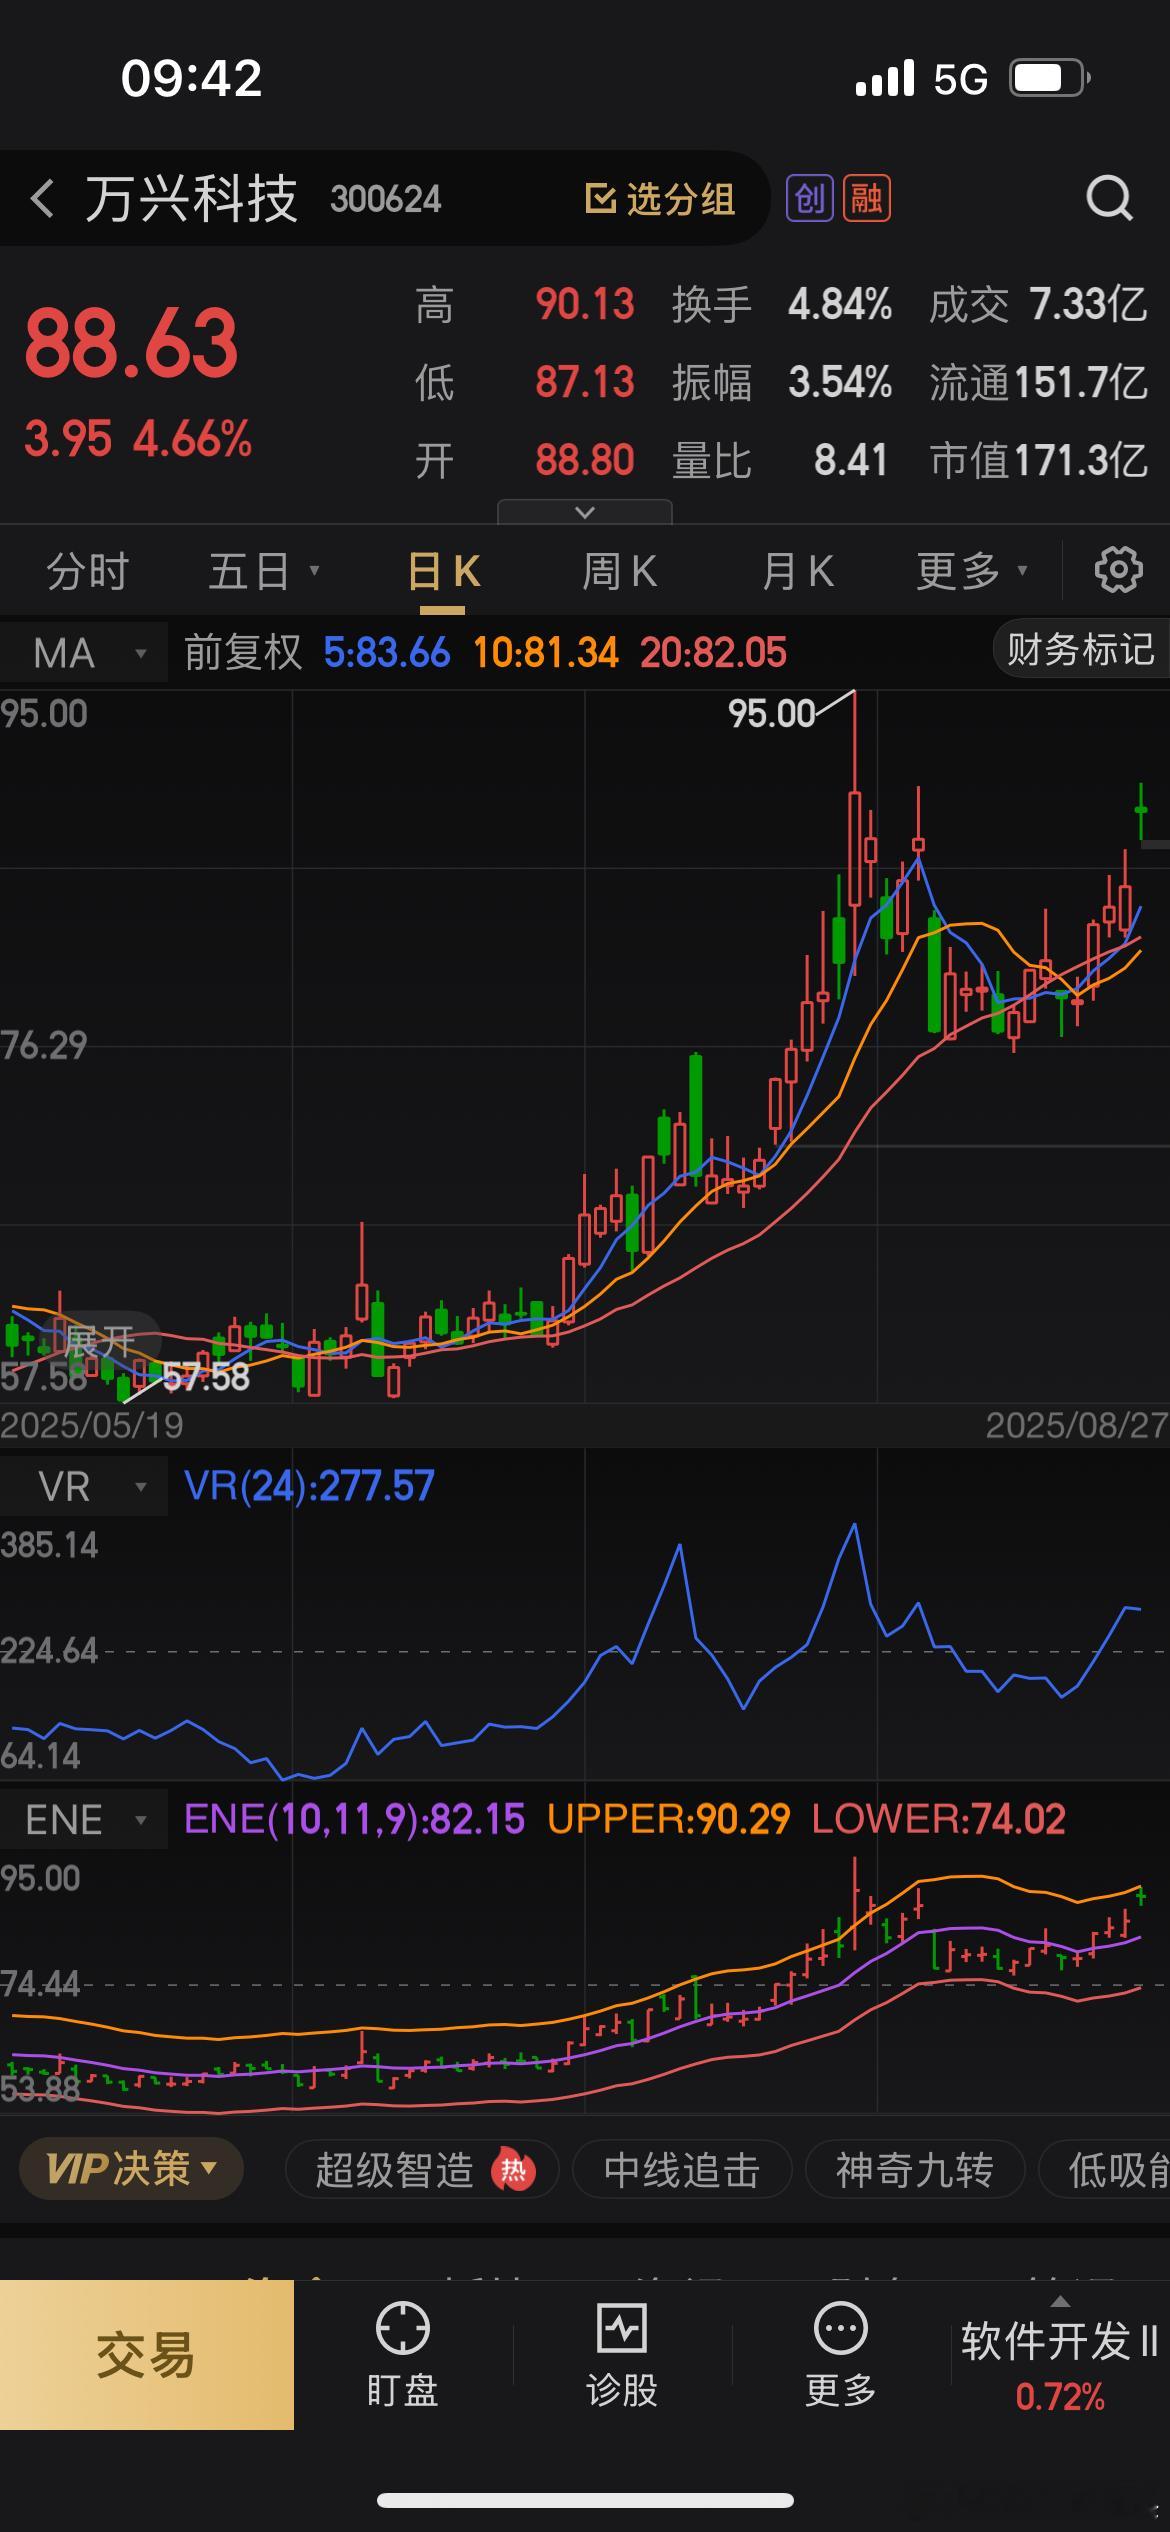Expand 软件开发II sector panel
1170x2532 pixels.
click(x=1060, y=2356)
